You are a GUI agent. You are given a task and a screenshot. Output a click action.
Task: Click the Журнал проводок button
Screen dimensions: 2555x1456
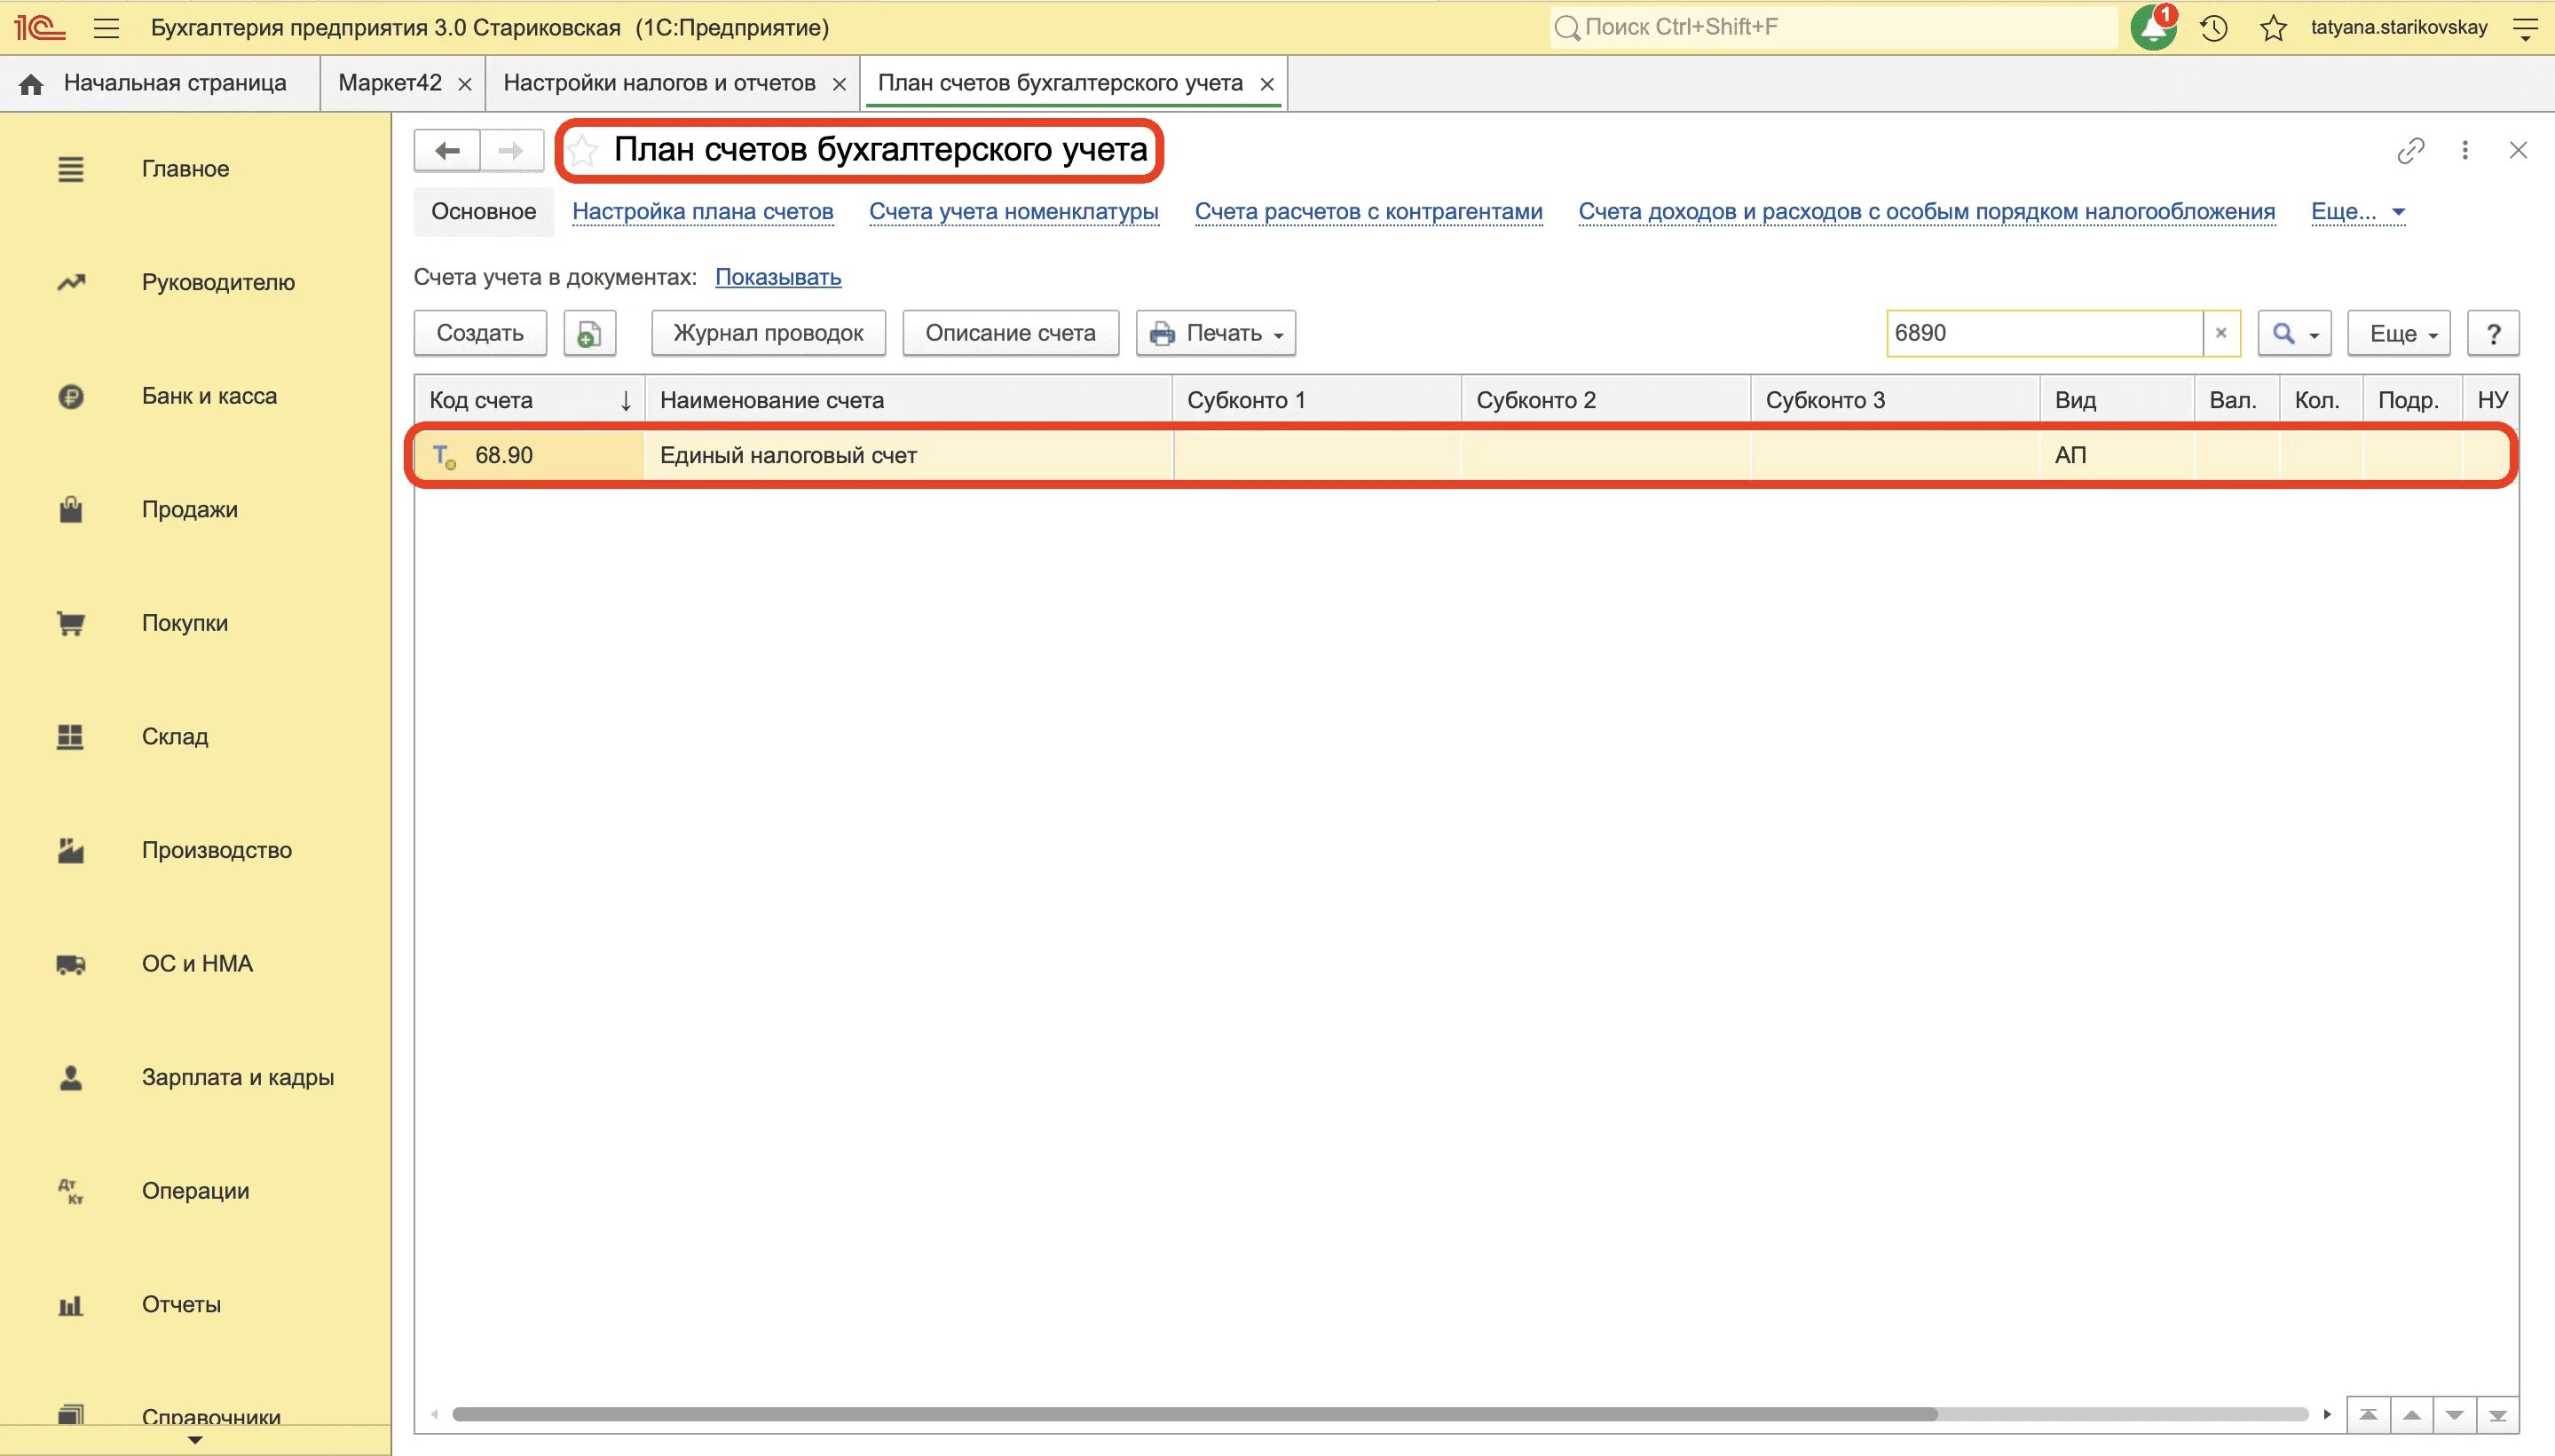[x=767, y=333]
